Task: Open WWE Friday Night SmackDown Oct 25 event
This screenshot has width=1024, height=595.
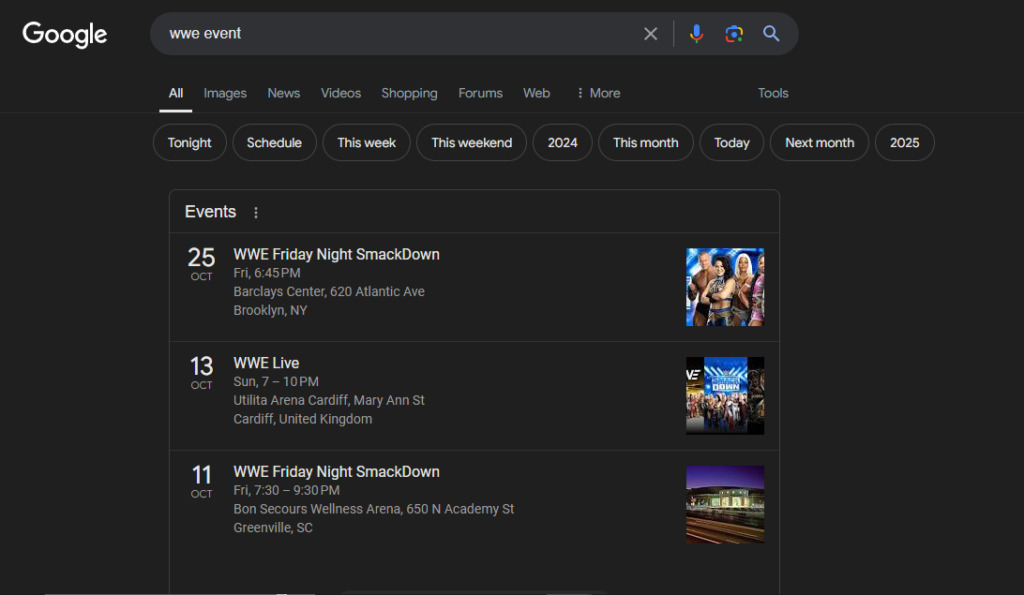Action: click(x=336, y=254)
